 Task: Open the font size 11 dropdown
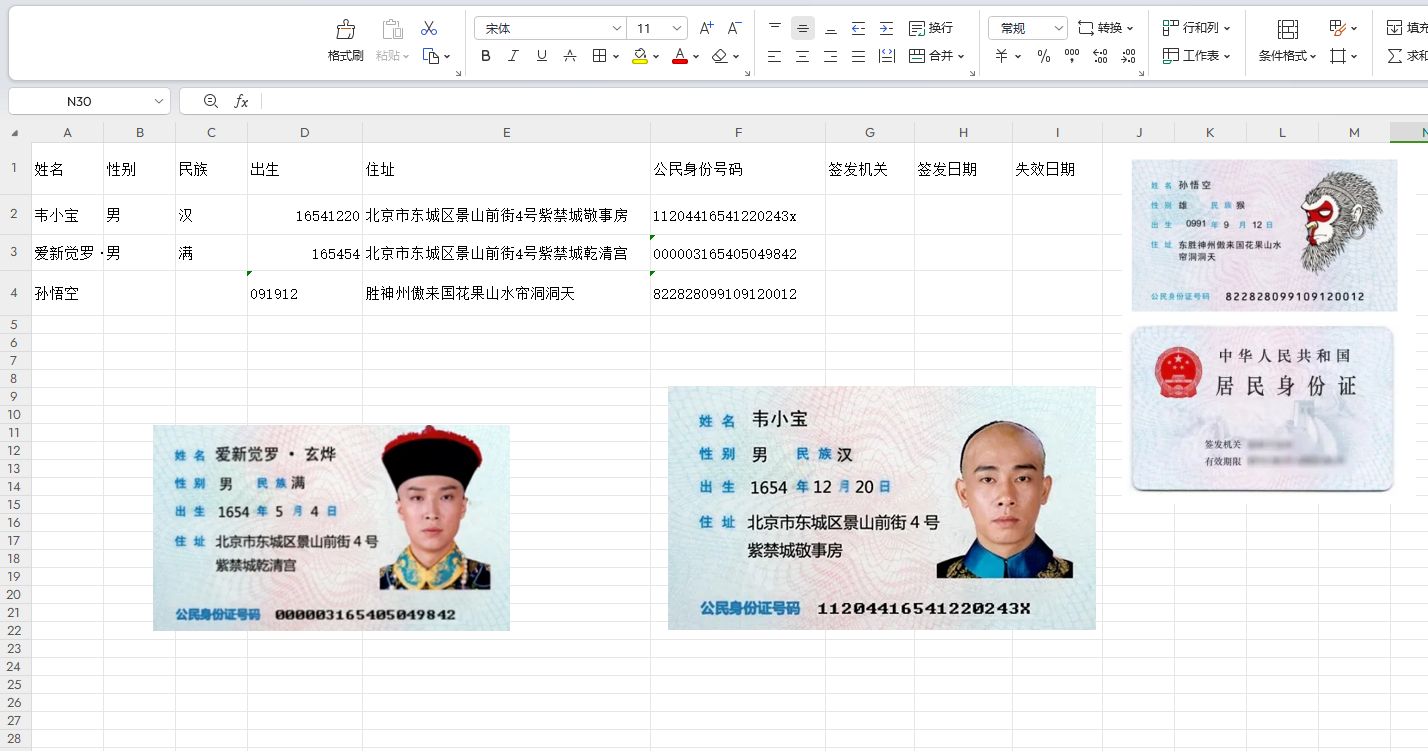pyautogui.click(x=677, y=28)
